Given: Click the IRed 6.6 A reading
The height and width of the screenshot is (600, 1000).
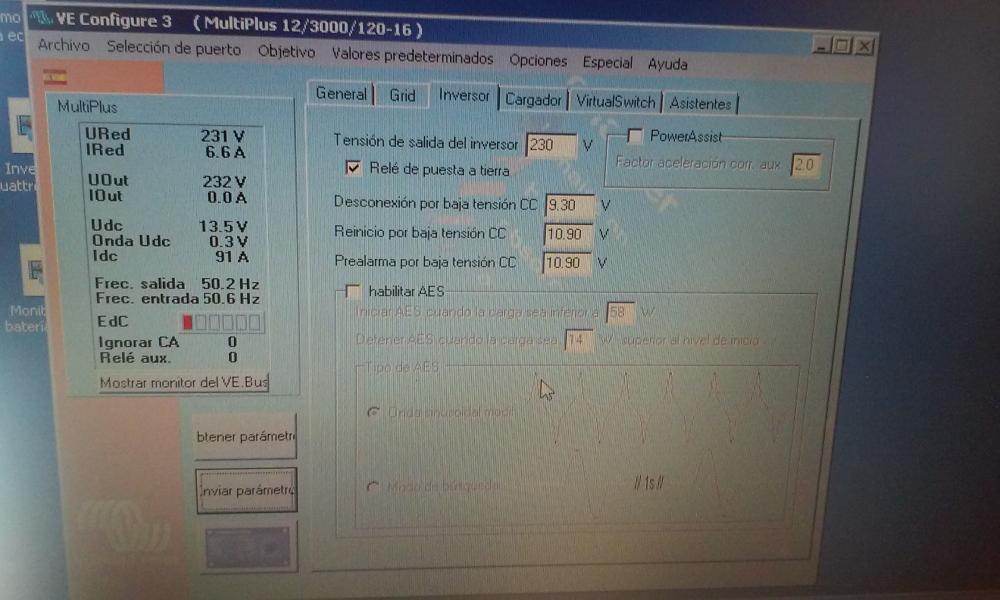Looking at the screenshot, I should [x=224, y=152].
